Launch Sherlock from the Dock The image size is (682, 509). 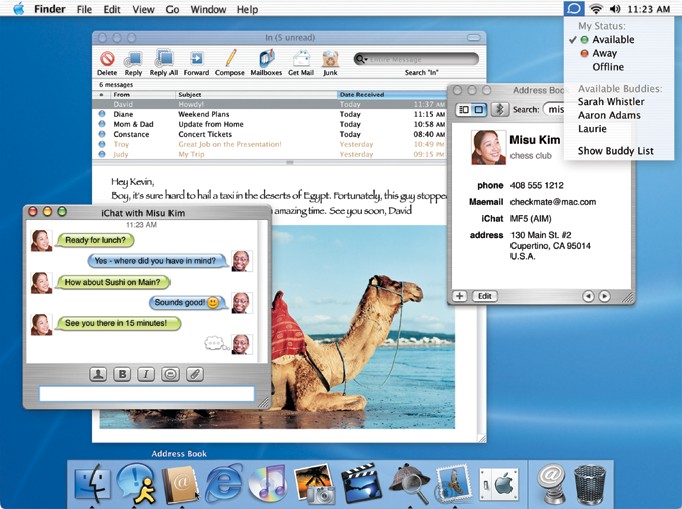[408, 483]
